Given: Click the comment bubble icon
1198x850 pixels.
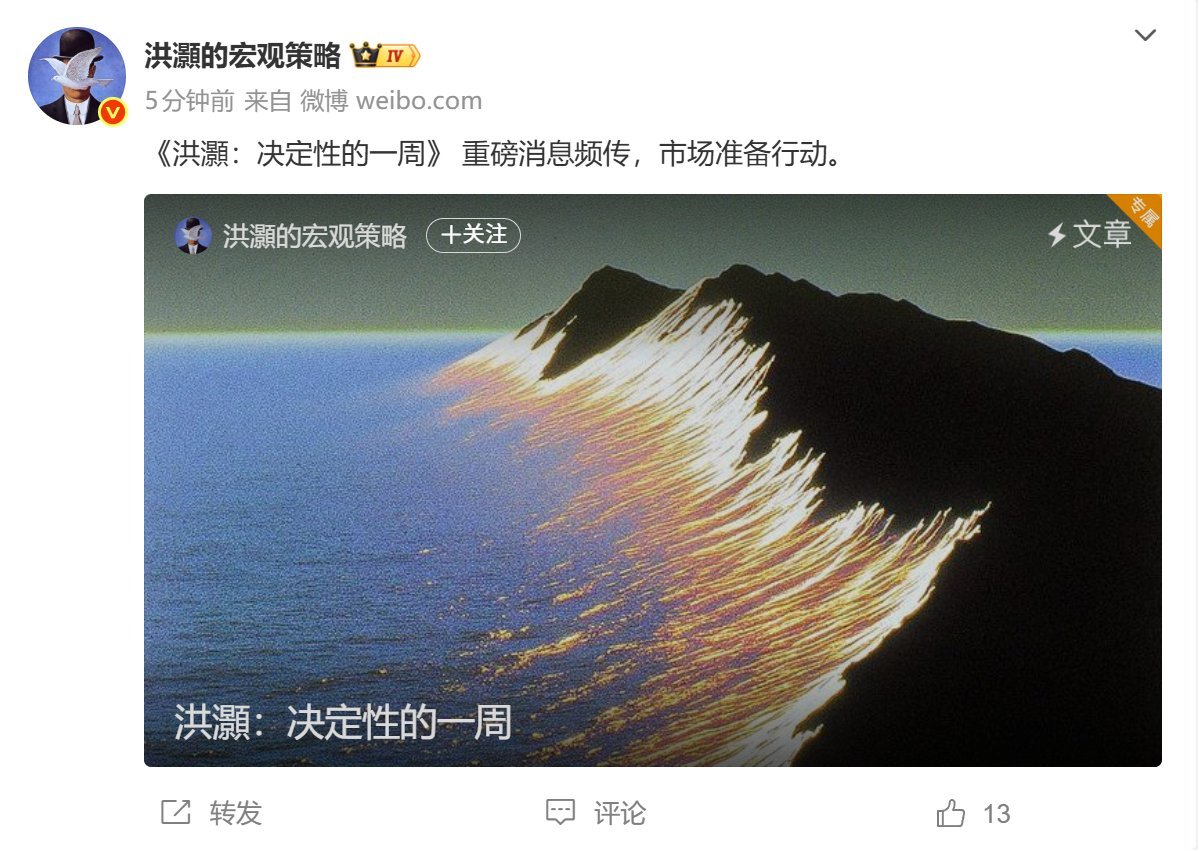Looking at the screenshot, I should pos(560,812).
